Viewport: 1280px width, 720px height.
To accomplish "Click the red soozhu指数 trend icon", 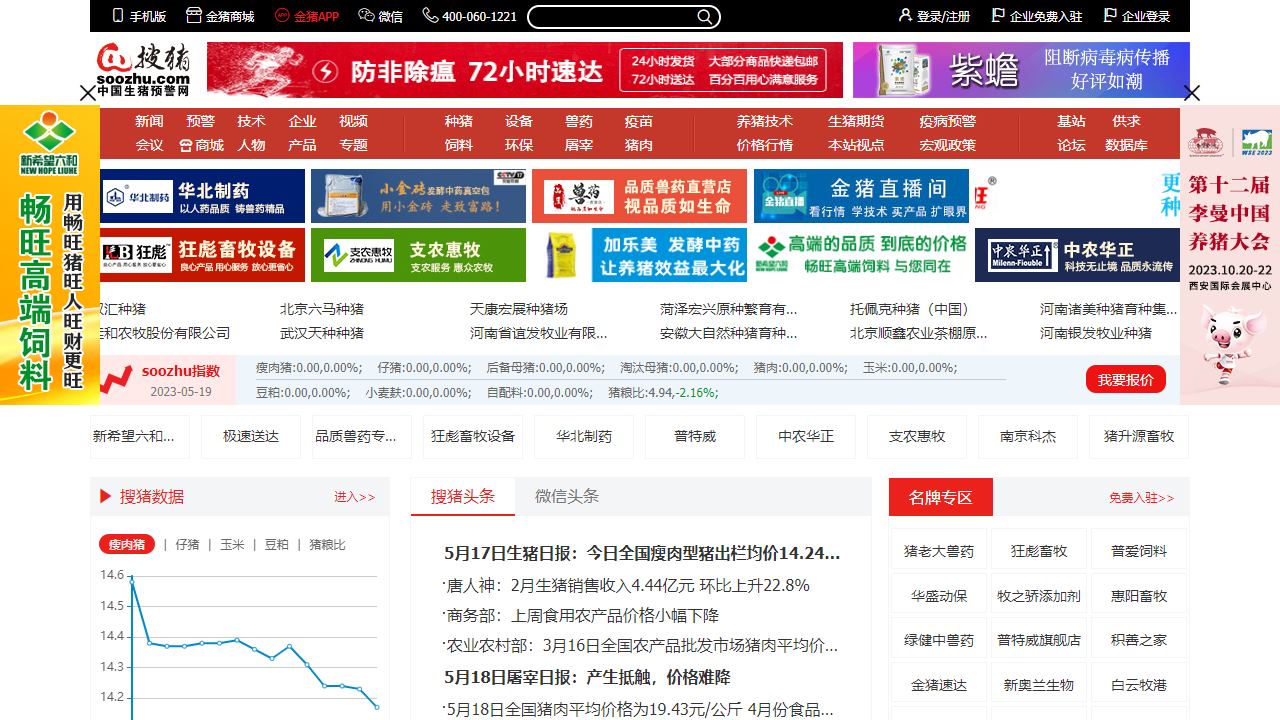I will pyautogui.click(x=117, y=379).
